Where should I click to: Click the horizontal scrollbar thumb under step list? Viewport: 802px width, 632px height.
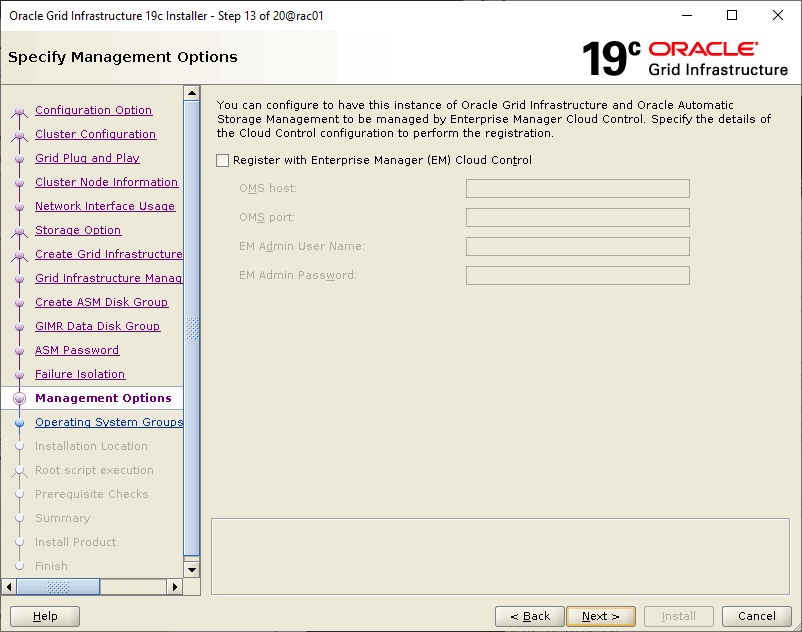(x=58, y=586)
